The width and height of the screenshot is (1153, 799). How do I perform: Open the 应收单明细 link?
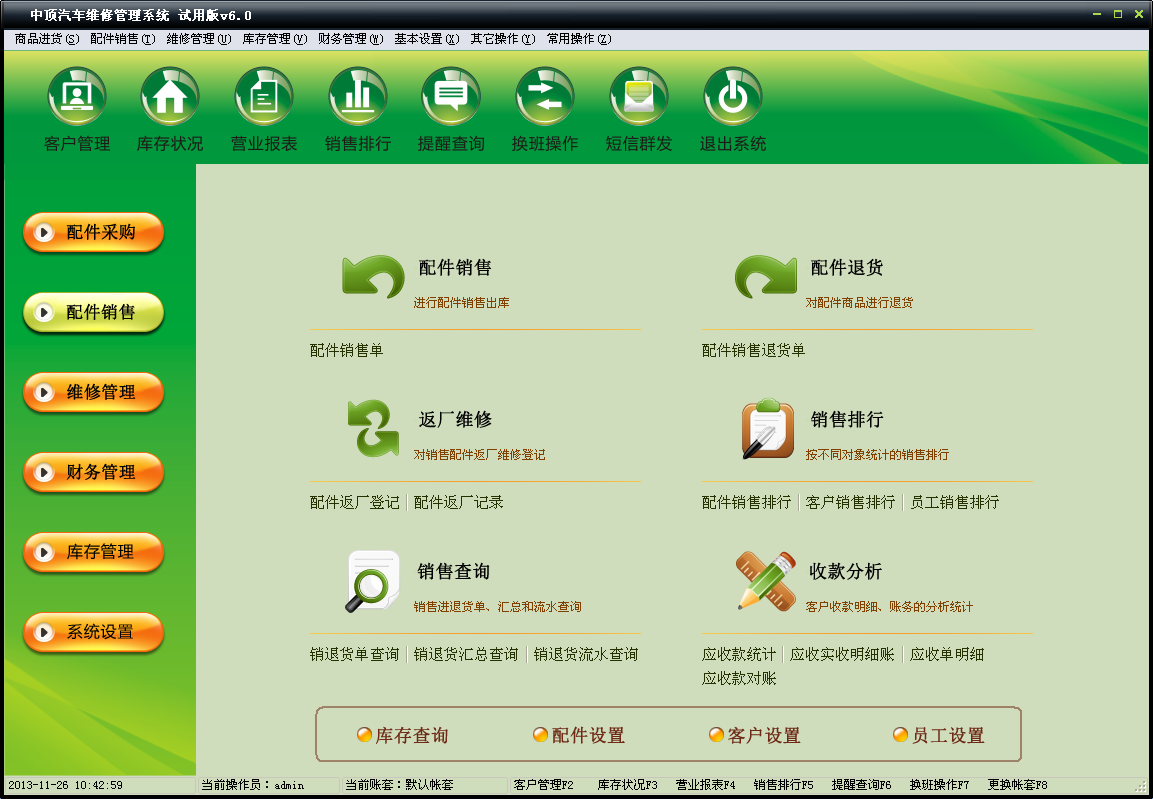point(946,655)
